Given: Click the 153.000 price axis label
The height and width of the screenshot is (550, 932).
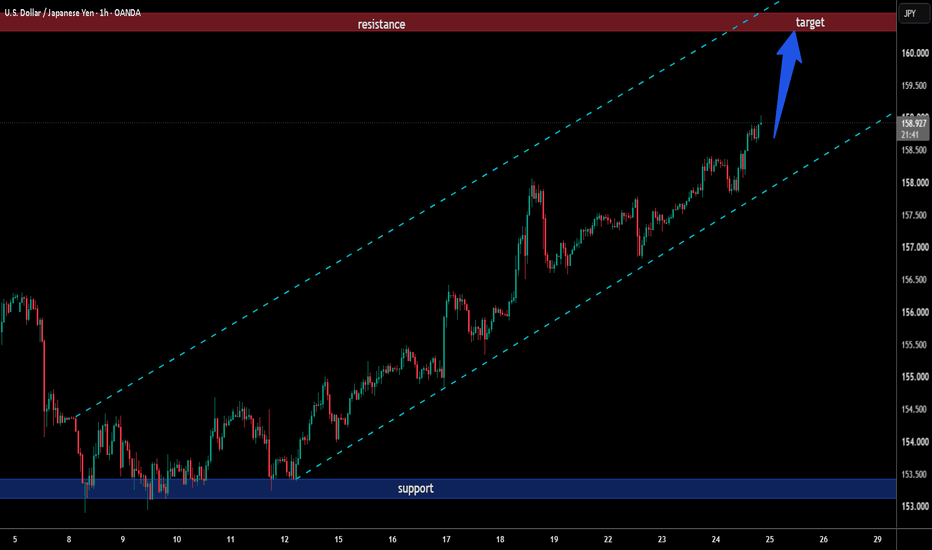Looking at the screenshot, I should point(914,507).
